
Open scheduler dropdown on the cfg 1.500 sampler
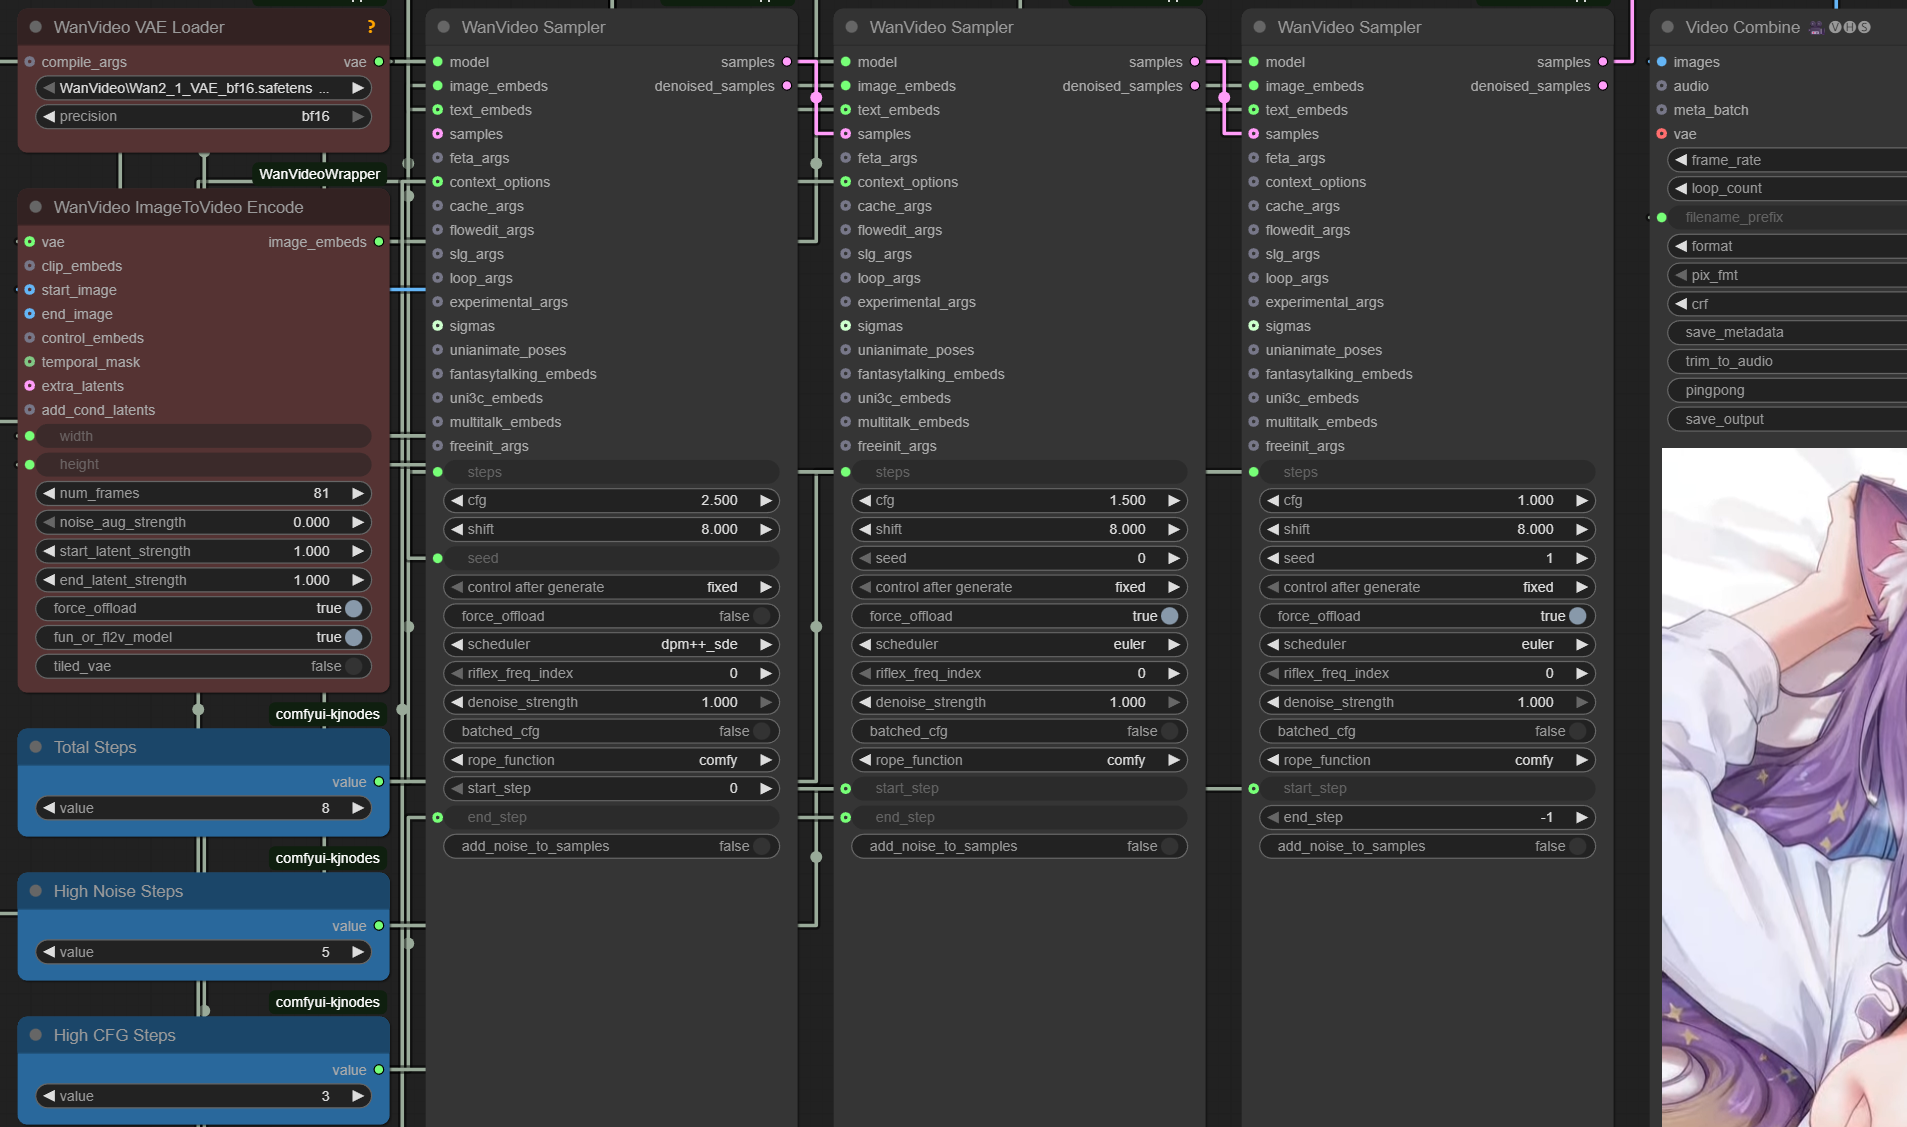[1020, 645]
